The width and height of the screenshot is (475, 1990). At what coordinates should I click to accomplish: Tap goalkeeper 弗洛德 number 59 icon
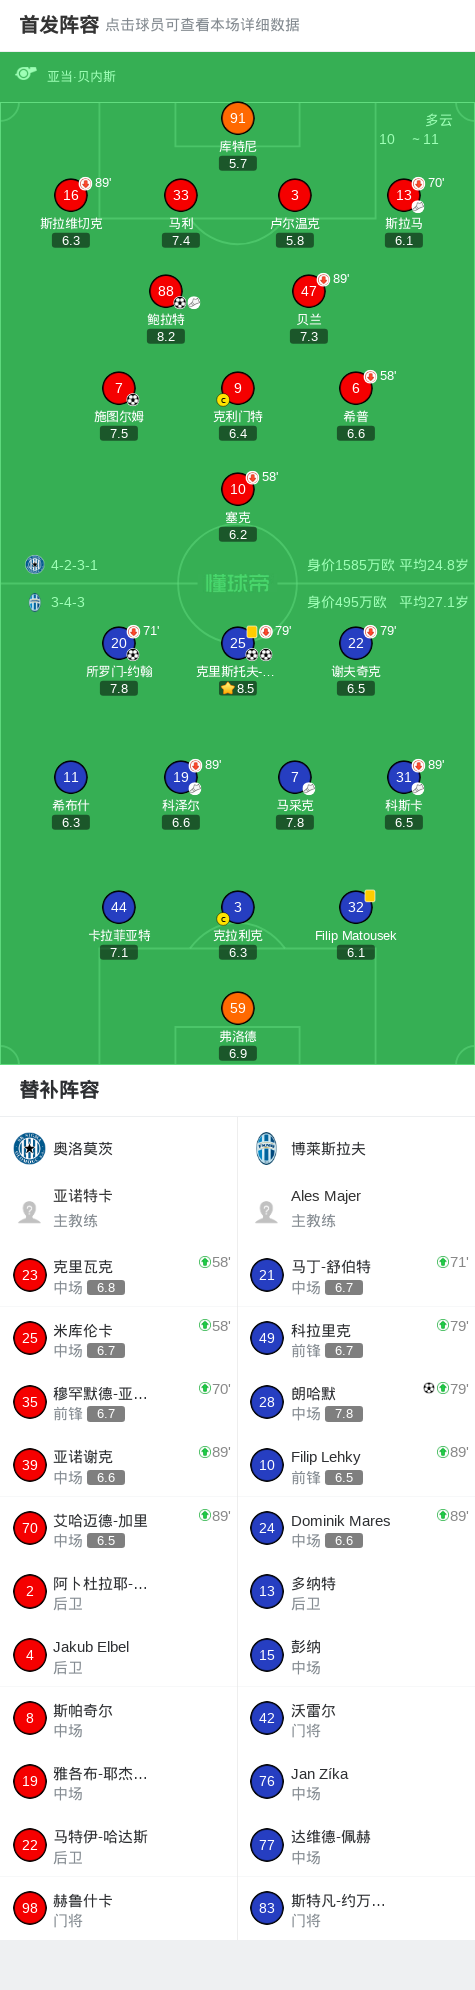pyautogui.click(x=238, y=1008)
